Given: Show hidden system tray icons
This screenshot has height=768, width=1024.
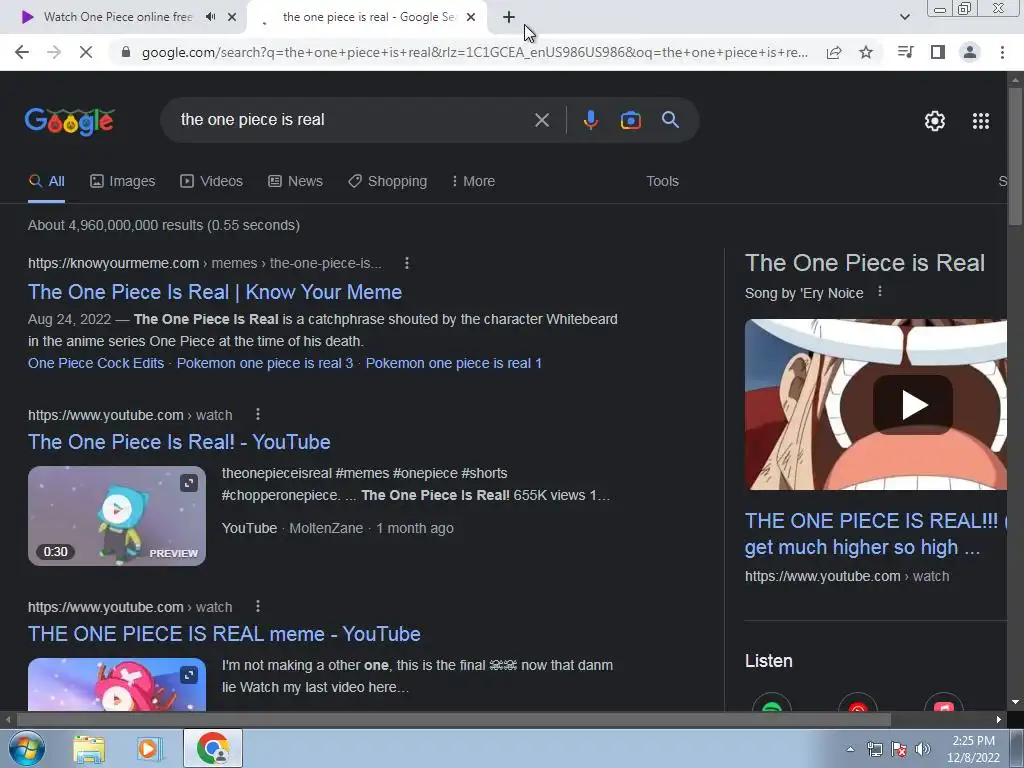Looking at the screenshot, I should (x=850, y=749).
